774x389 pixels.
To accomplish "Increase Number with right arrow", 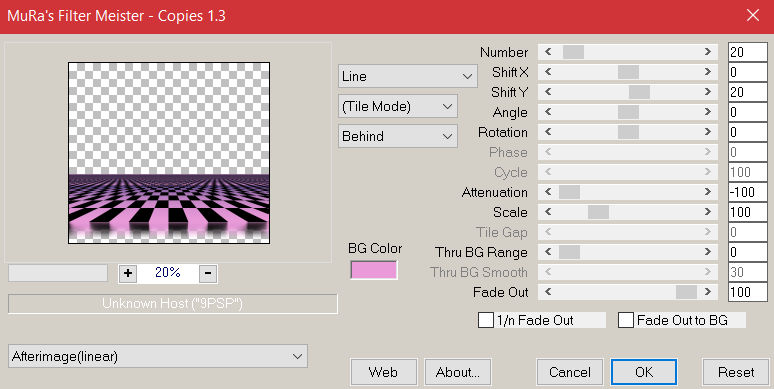I will (708, 52).
